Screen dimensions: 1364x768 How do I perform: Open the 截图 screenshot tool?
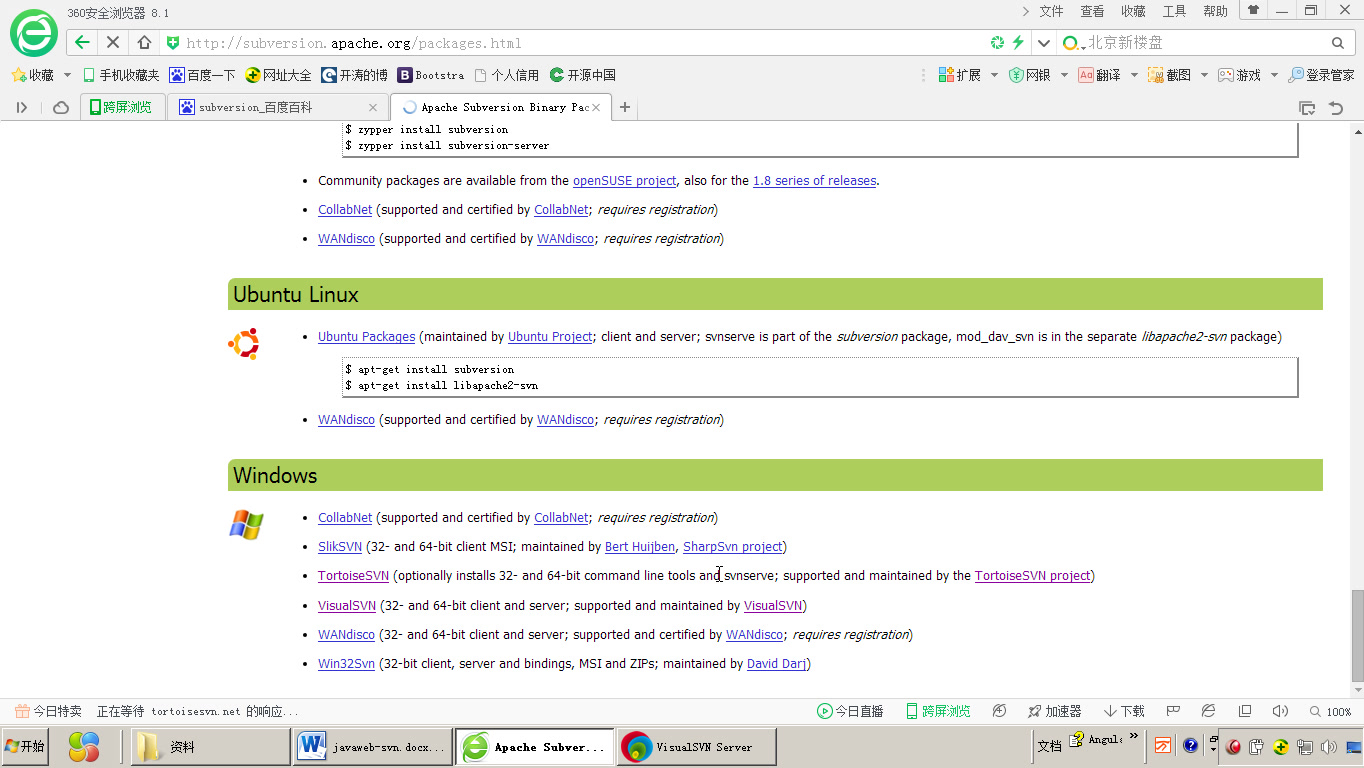1170,75
